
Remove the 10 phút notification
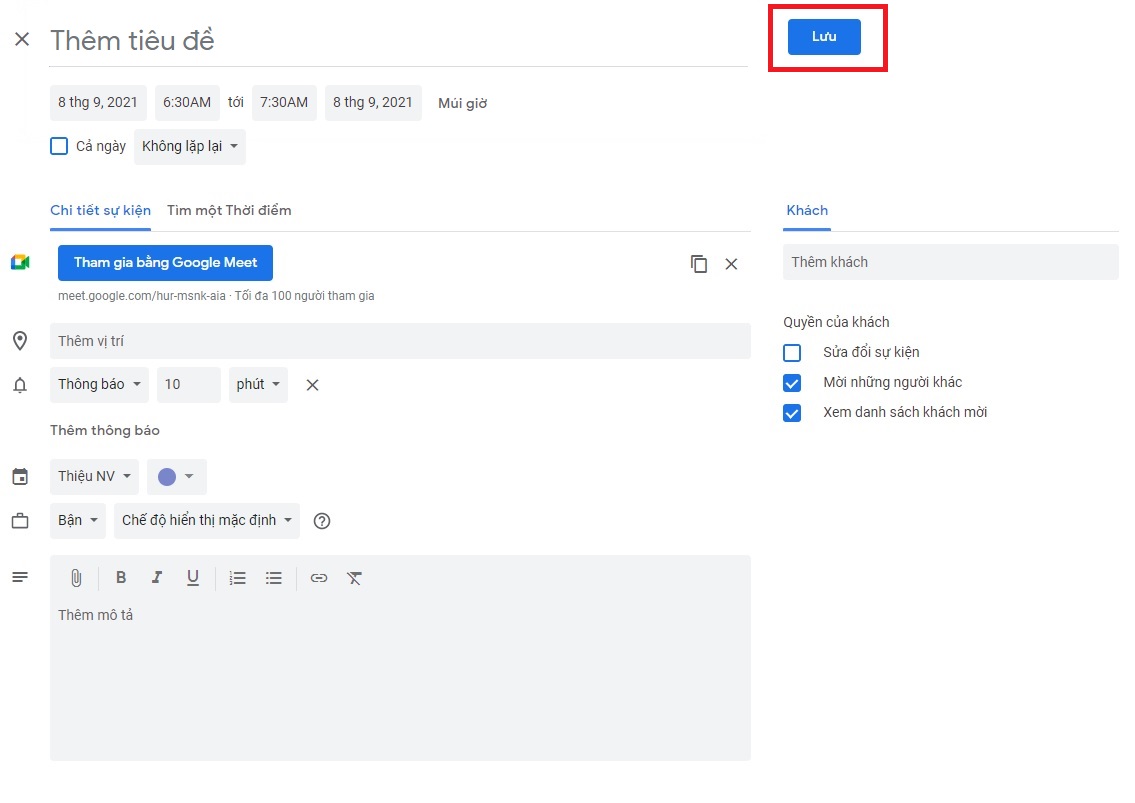pyautogui.click(x=313, y=385)
